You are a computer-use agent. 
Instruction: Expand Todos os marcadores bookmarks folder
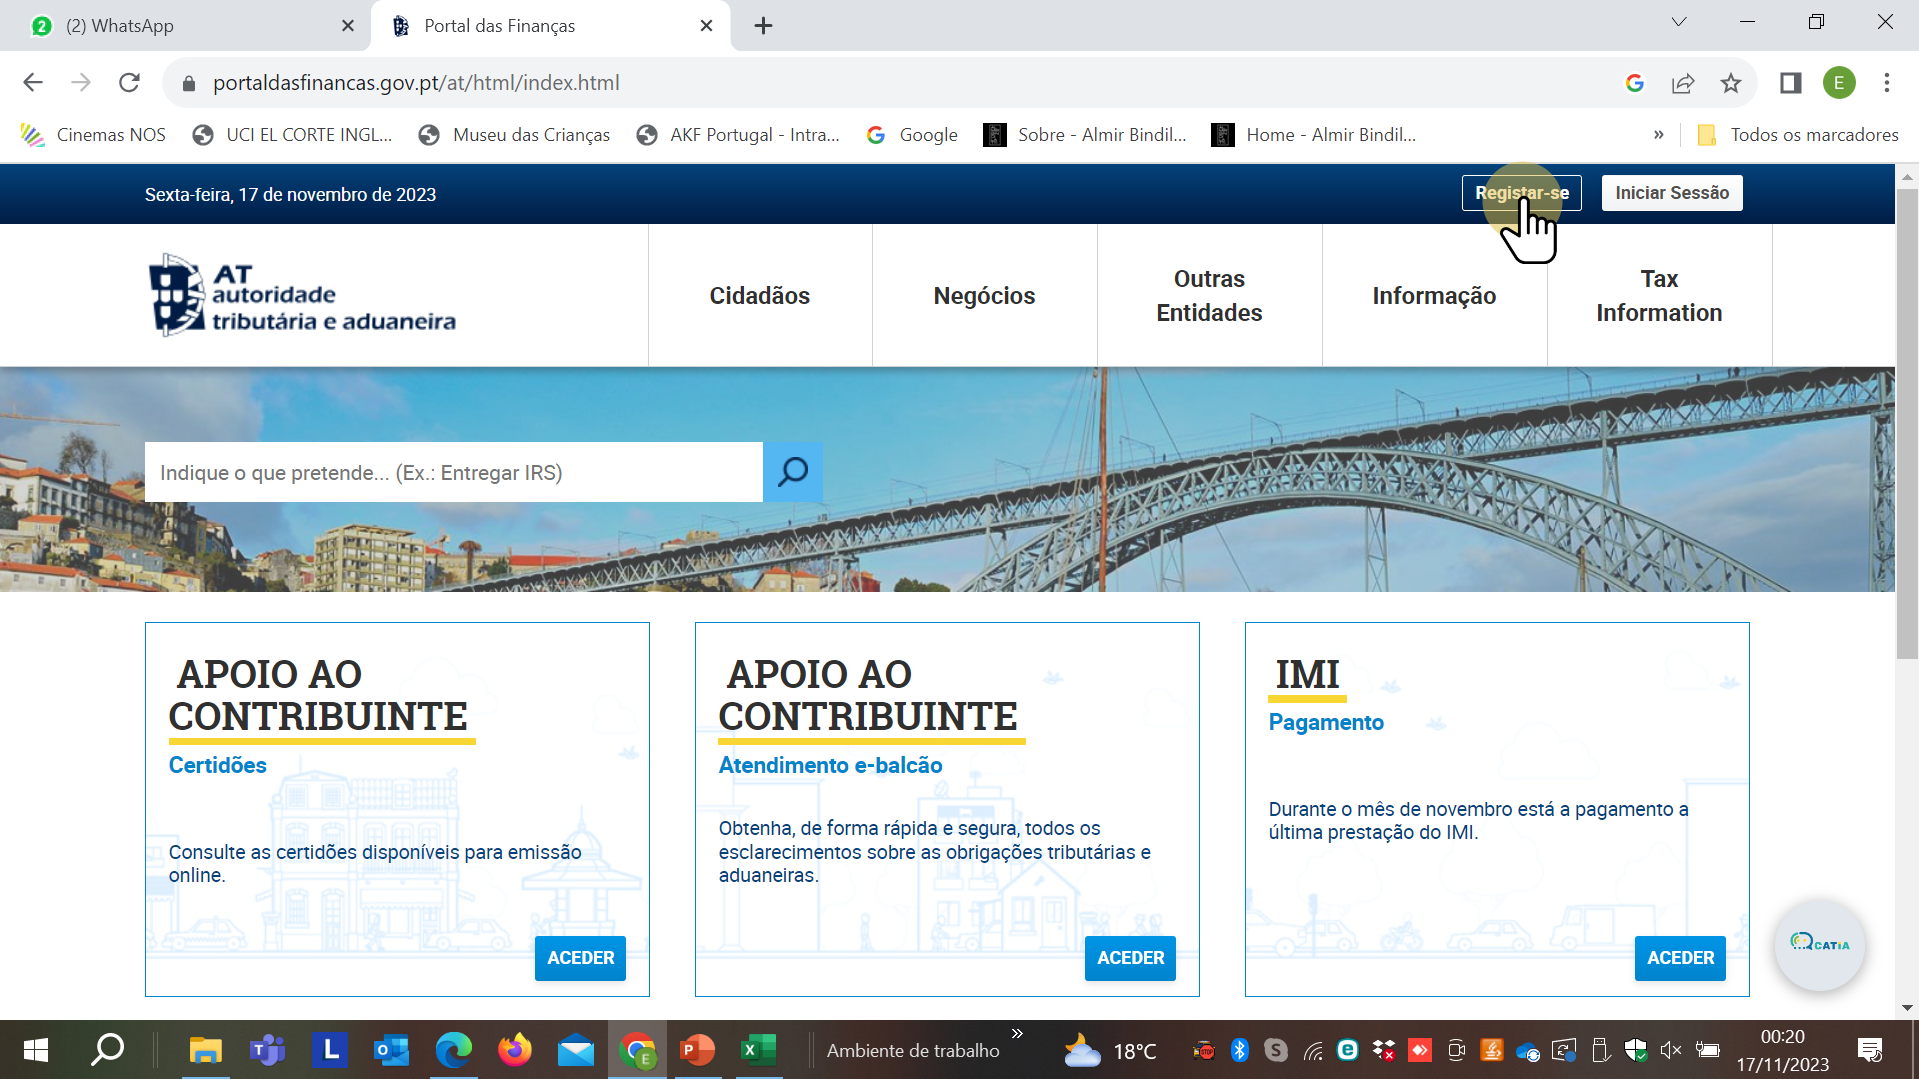pyautogui.click(x=1798, y=135)
